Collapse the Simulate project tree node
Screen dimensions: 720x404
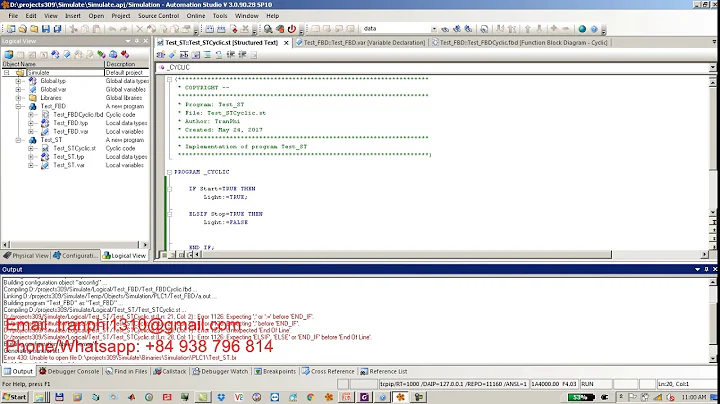7,73
